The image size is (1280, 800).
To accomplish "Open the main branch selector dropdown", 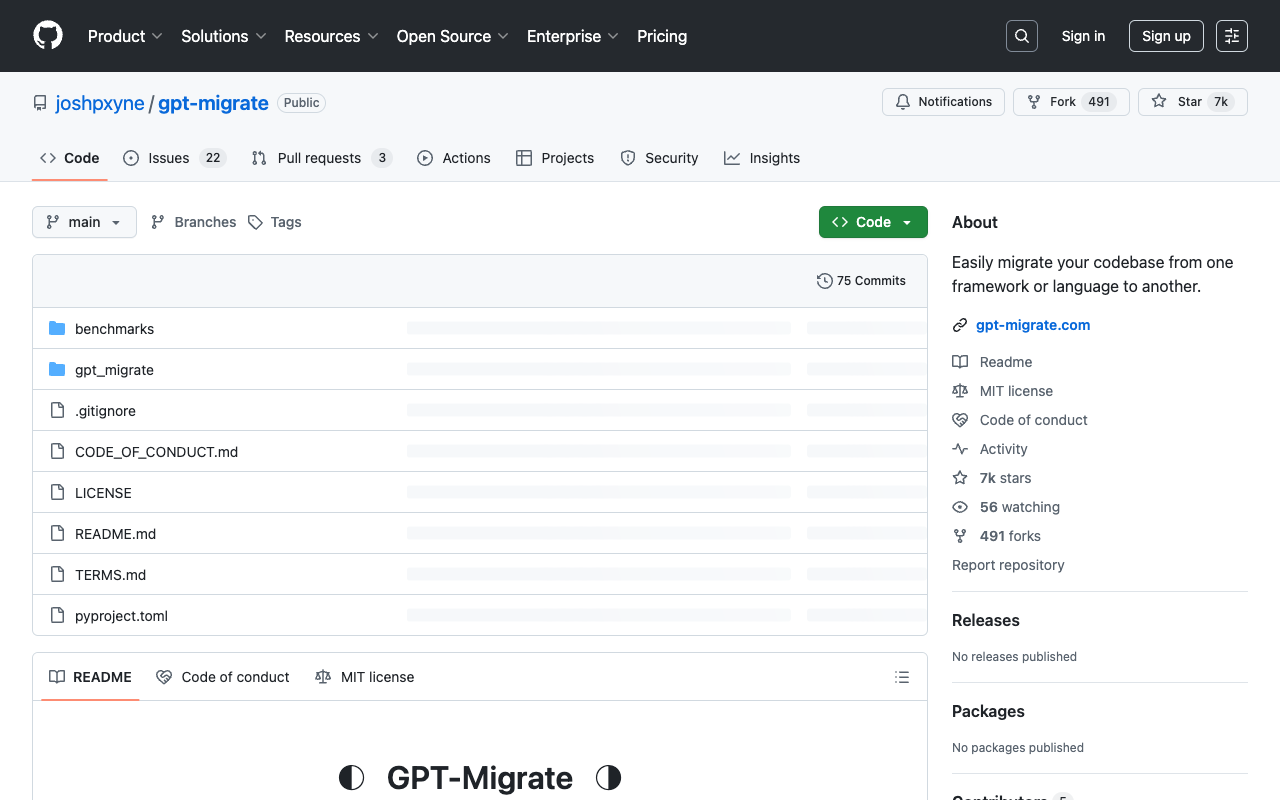I will tap(84, 222).
